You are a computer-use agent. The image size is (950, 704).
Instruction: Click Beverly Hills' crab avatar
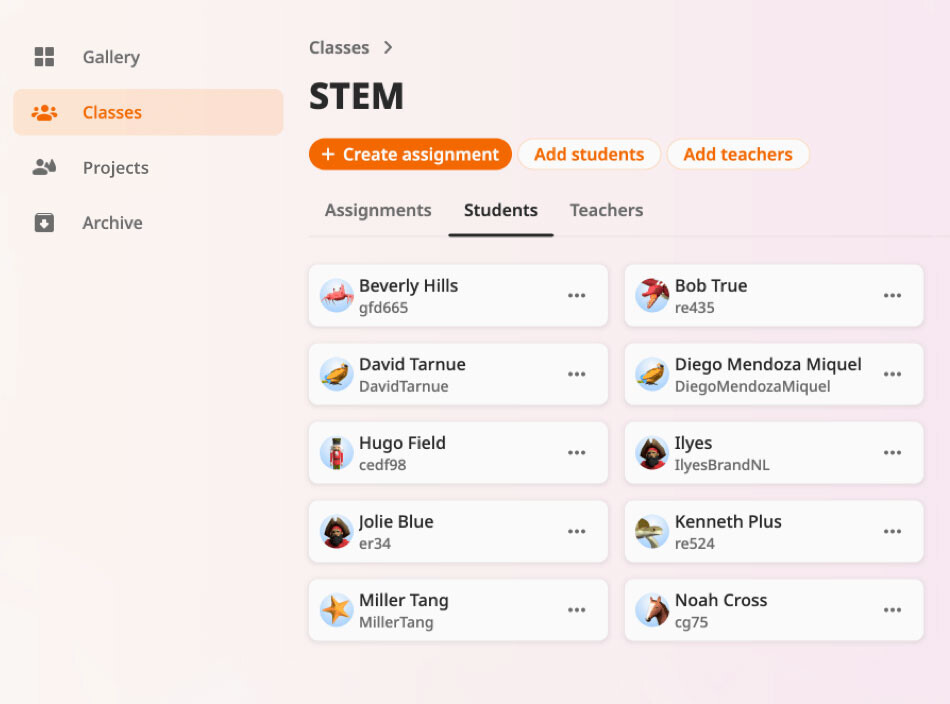[336, 296]
